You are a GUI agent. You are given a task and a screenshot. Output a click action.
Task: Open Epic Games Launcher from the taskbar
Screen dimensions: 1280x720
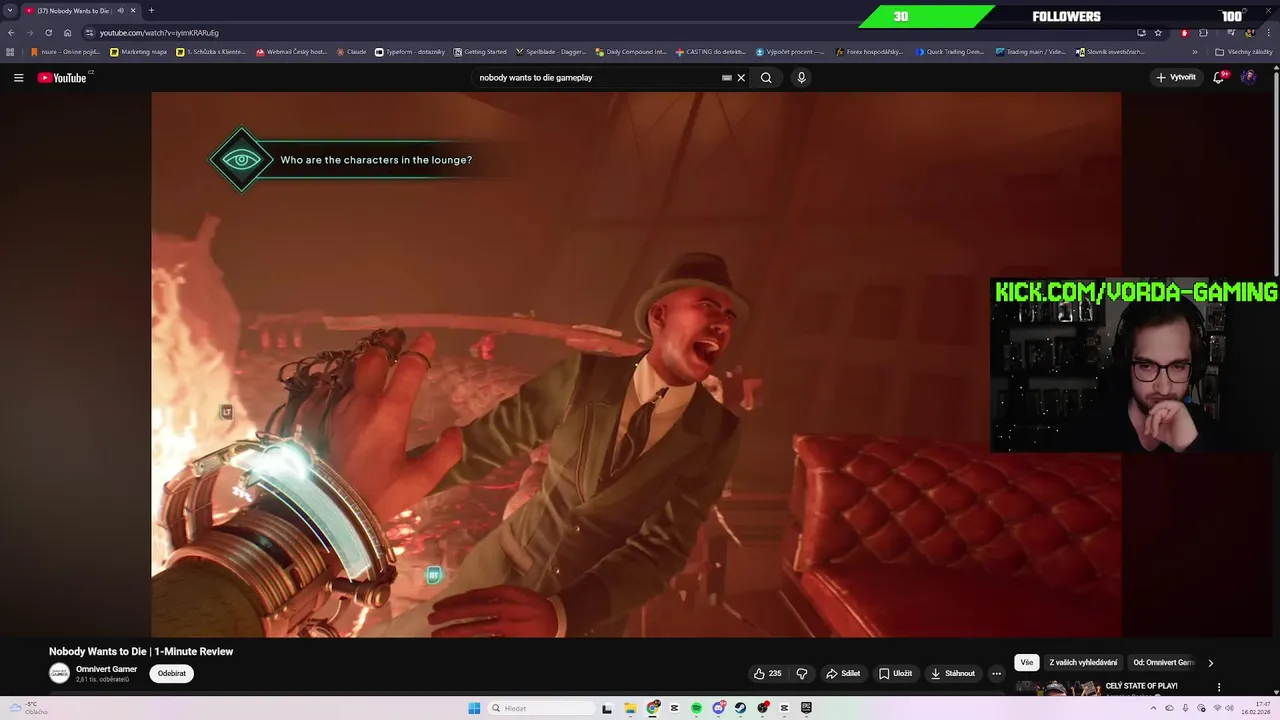[x=806, y=708]
